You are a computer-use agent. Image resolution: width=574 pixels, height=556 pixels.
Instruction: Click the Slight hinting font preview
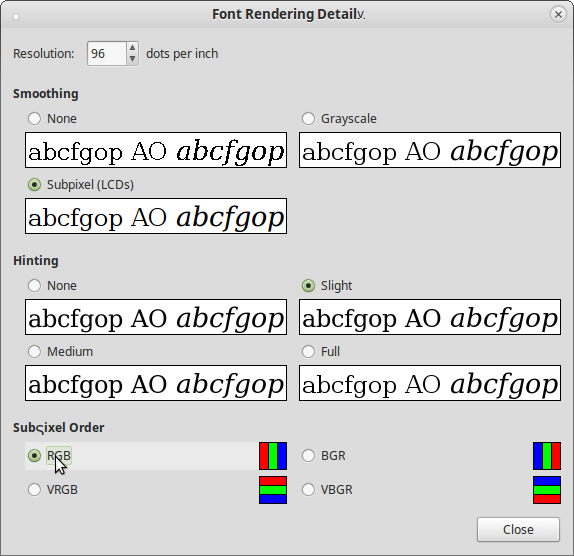tap(430, 317)
